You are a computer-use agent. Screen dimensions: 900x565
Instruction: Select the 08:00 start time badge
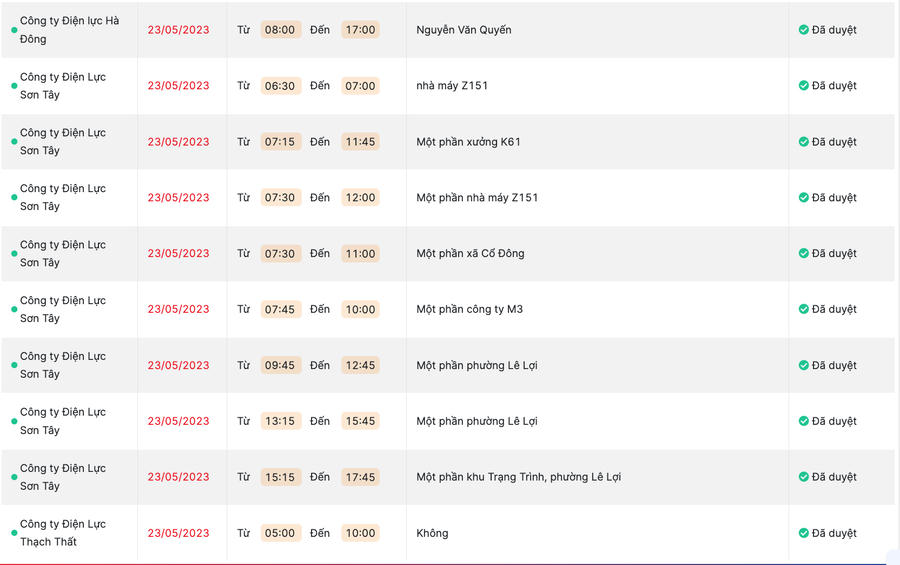click(x=280, y=30)
